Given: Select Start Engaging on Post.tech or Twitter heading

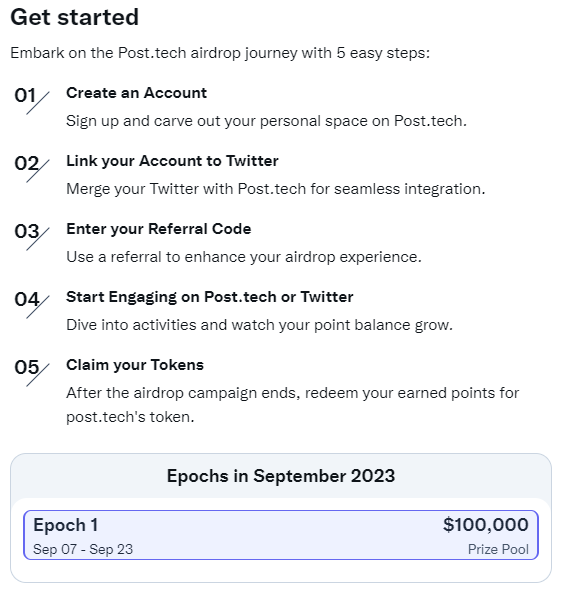Looking at the screenshot, I should [209, 297].
